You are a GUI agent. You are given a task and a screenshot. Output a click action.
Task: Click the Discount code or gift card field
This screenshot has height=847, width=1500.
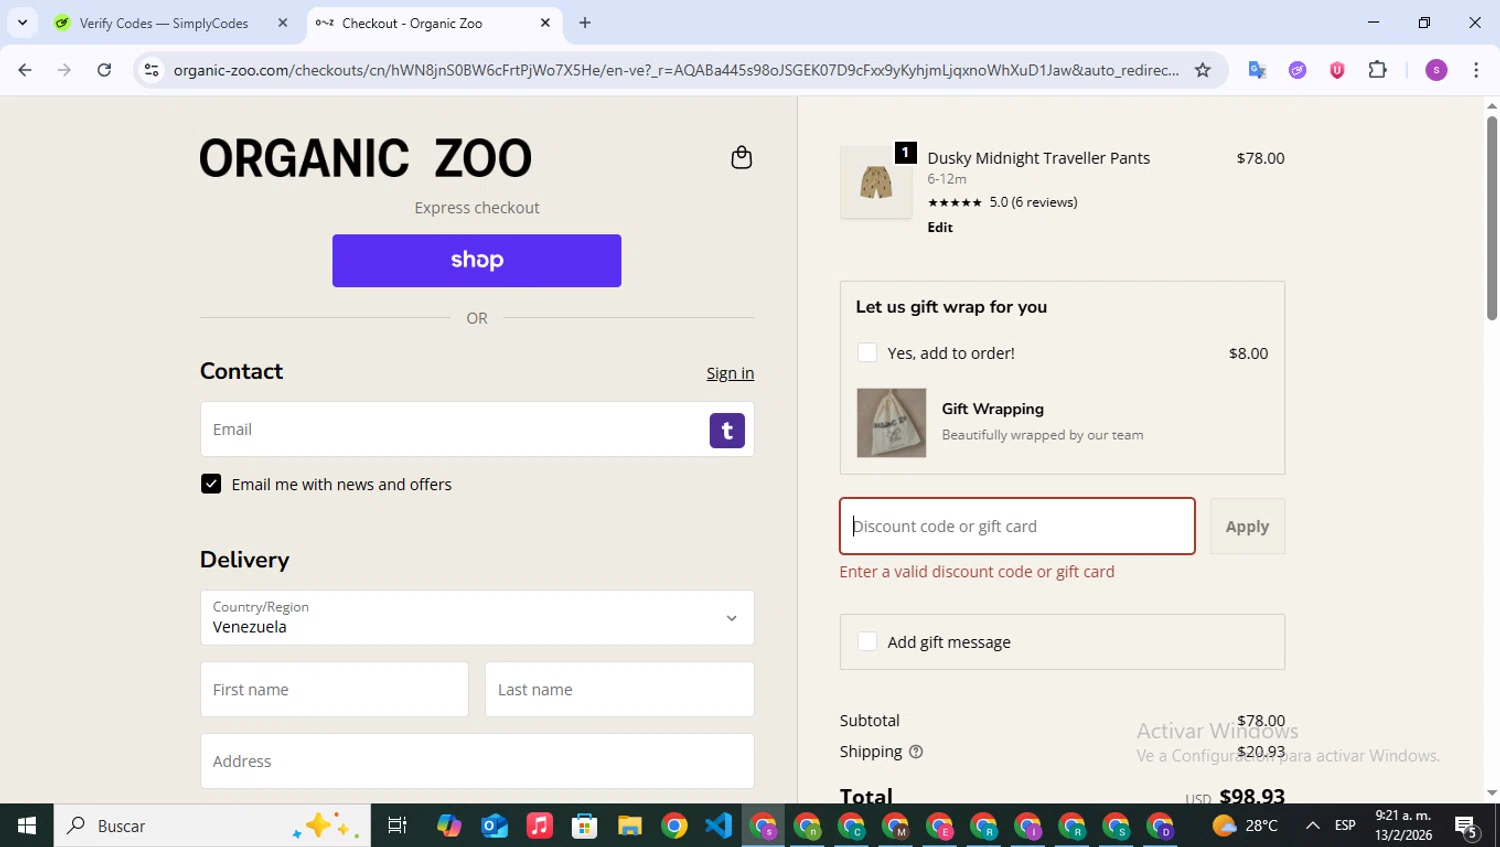point(1017,527)
